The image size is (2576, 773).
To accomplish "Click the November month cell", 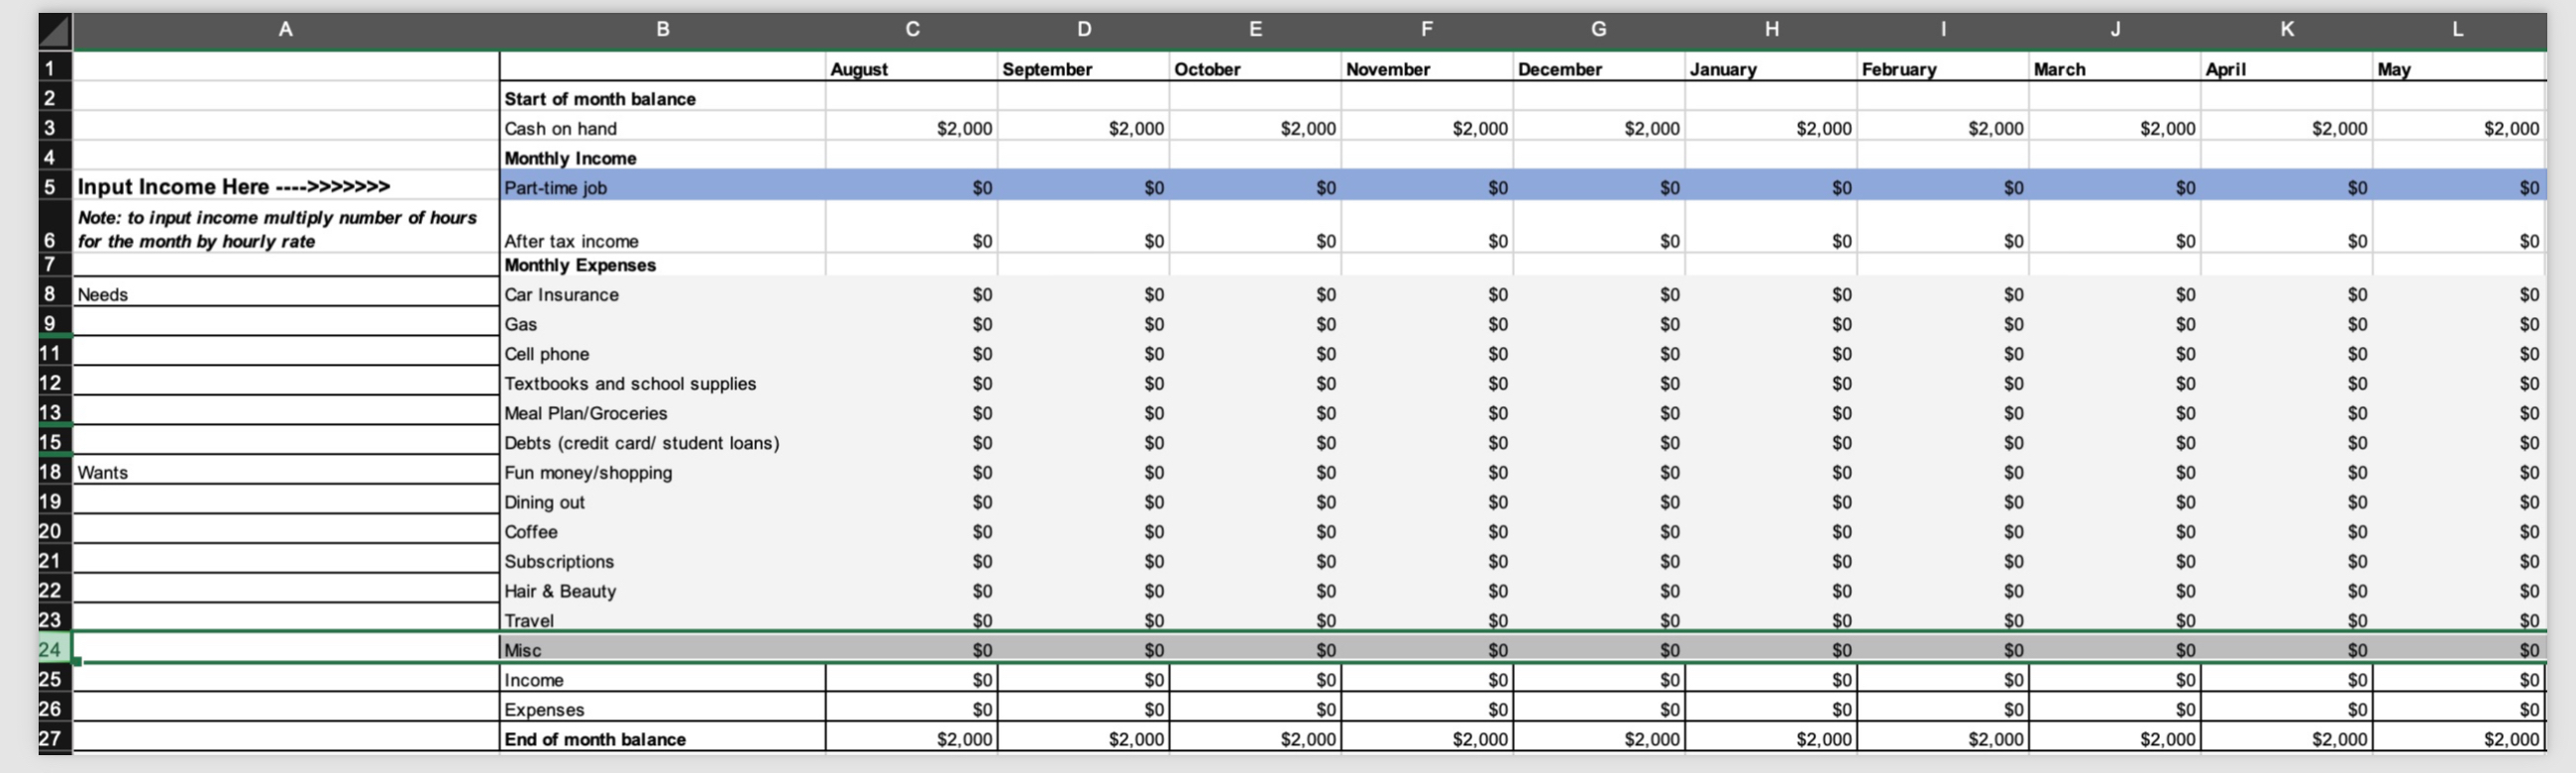I will 1427,68.
